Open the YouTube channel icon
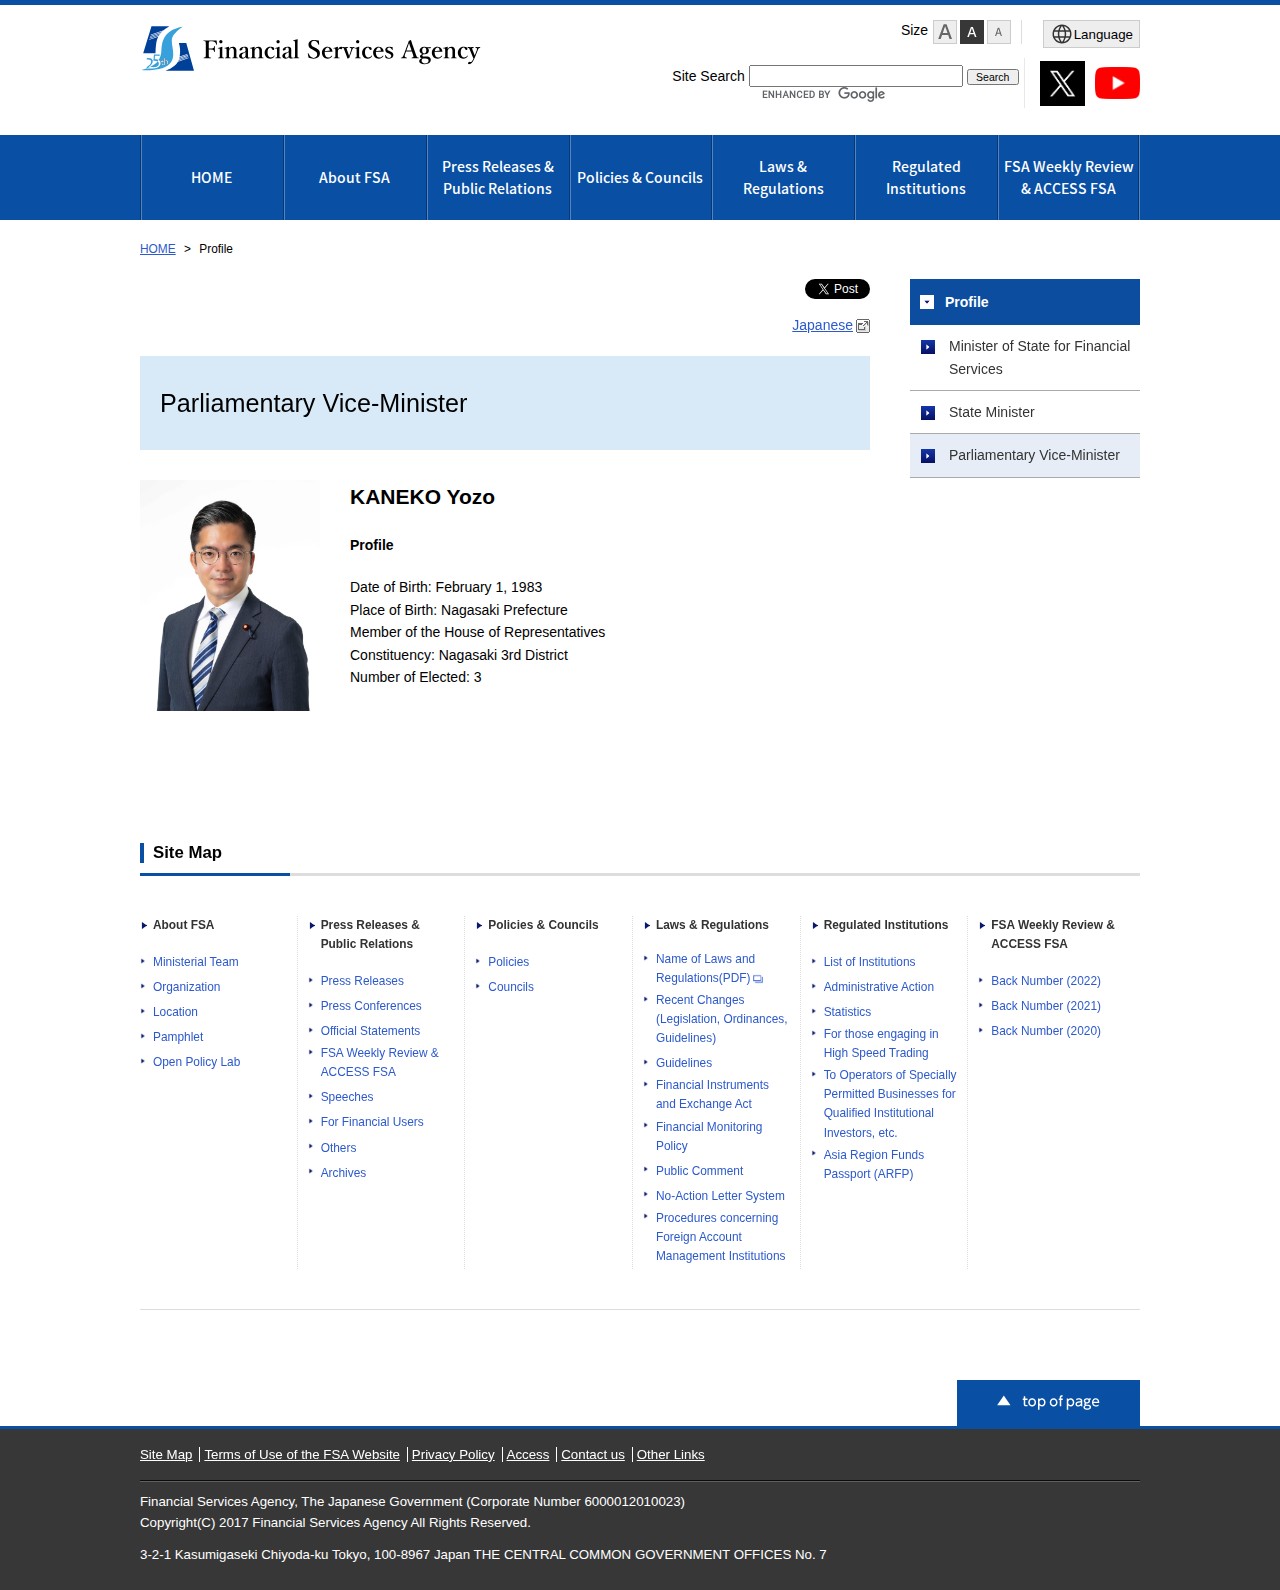Screen dimensions: 1280x1590 tap(1117, 83)
